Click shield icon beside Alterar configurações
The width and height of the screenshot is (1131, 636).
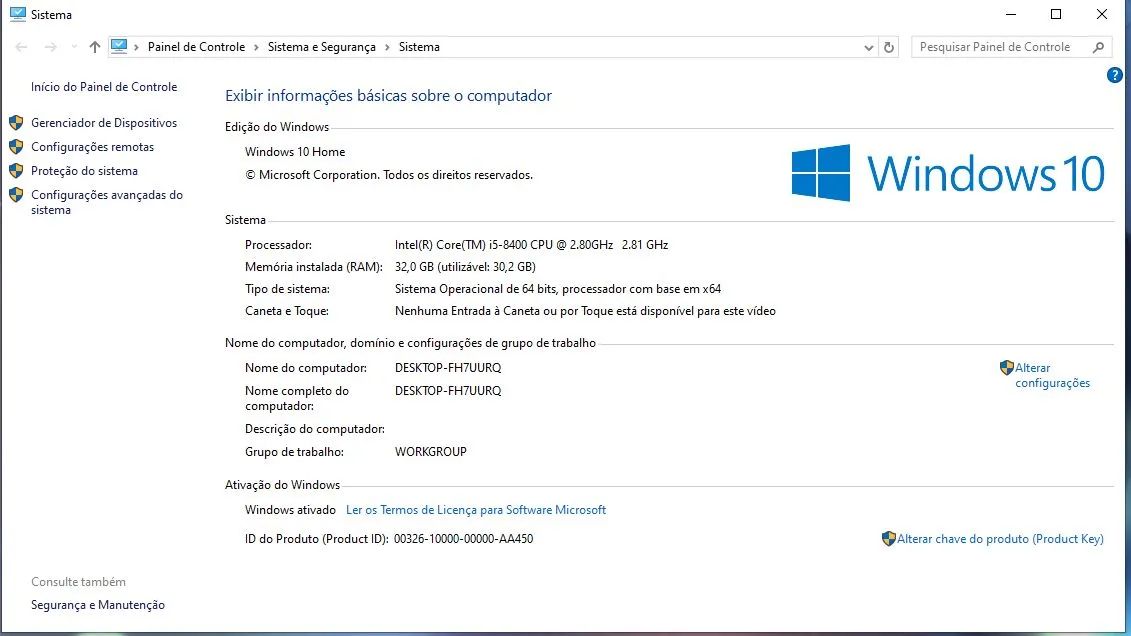click(x=1007, y=368)
